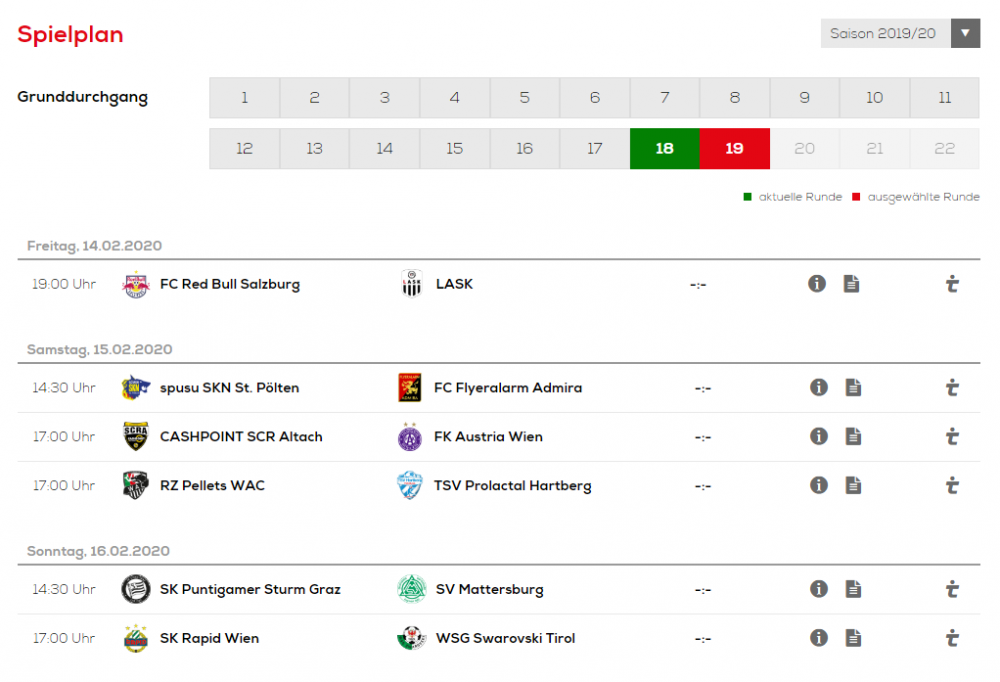This screenshot has height=682, width=1000.
Task: Open the FK Austria Wien team link
Action: tap(489, 436)
